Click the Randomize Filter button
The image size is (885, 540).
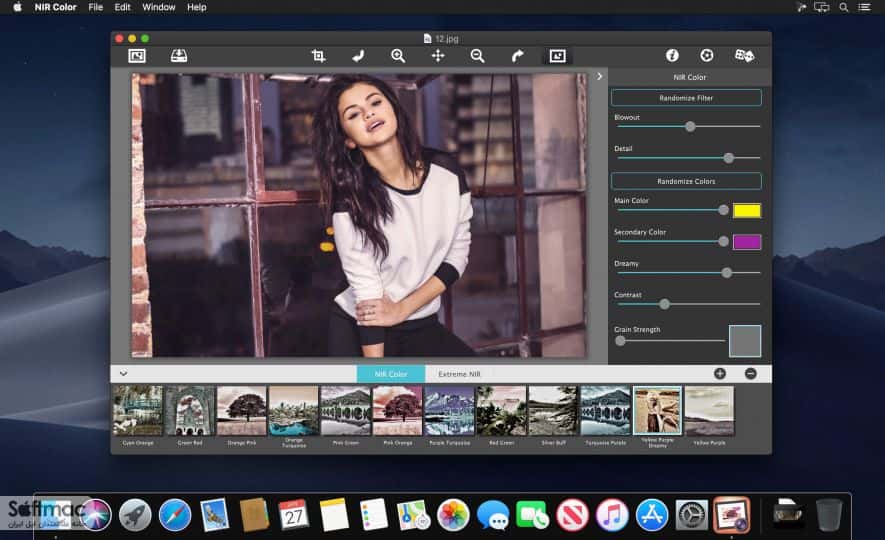tap(686, 98)
